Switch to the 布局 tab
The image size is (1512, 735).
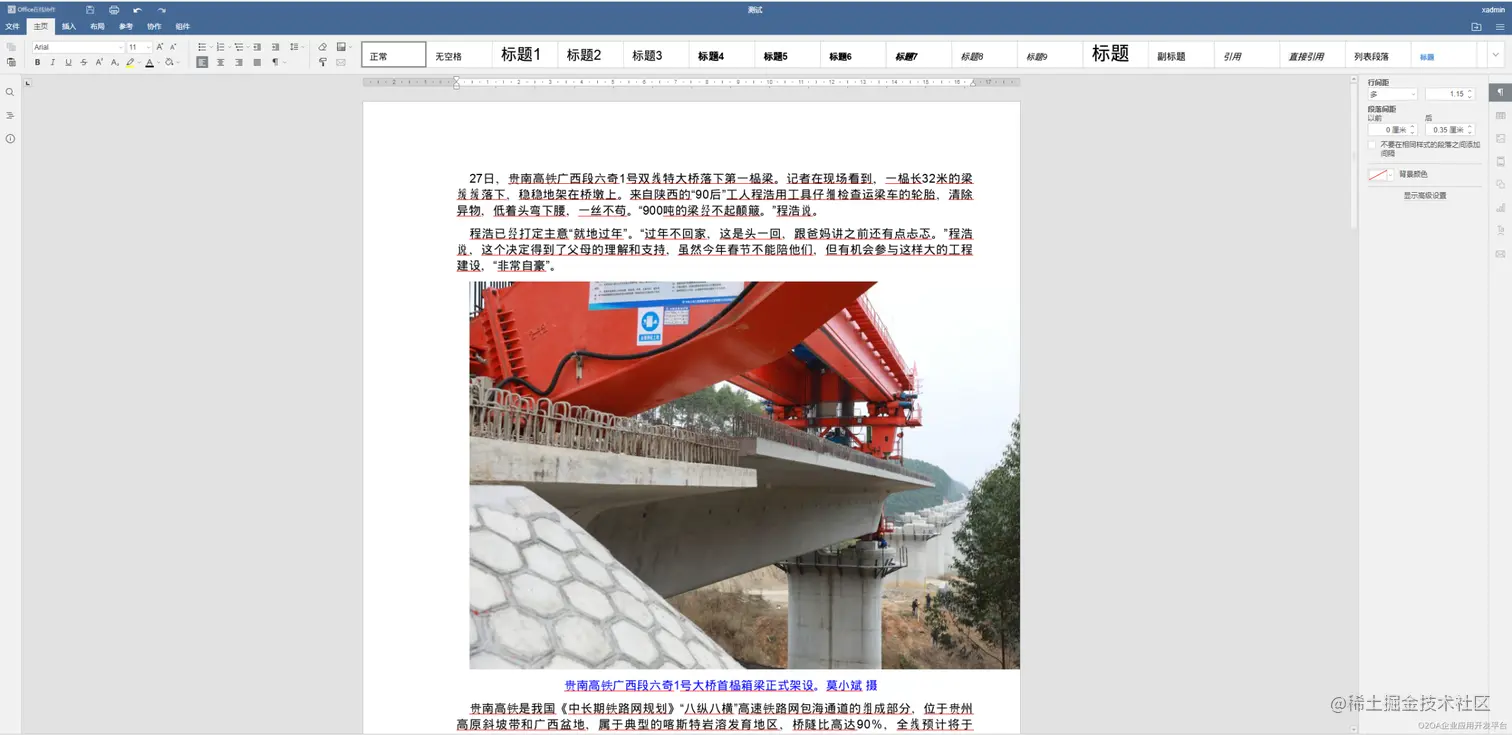coord(97,27)
